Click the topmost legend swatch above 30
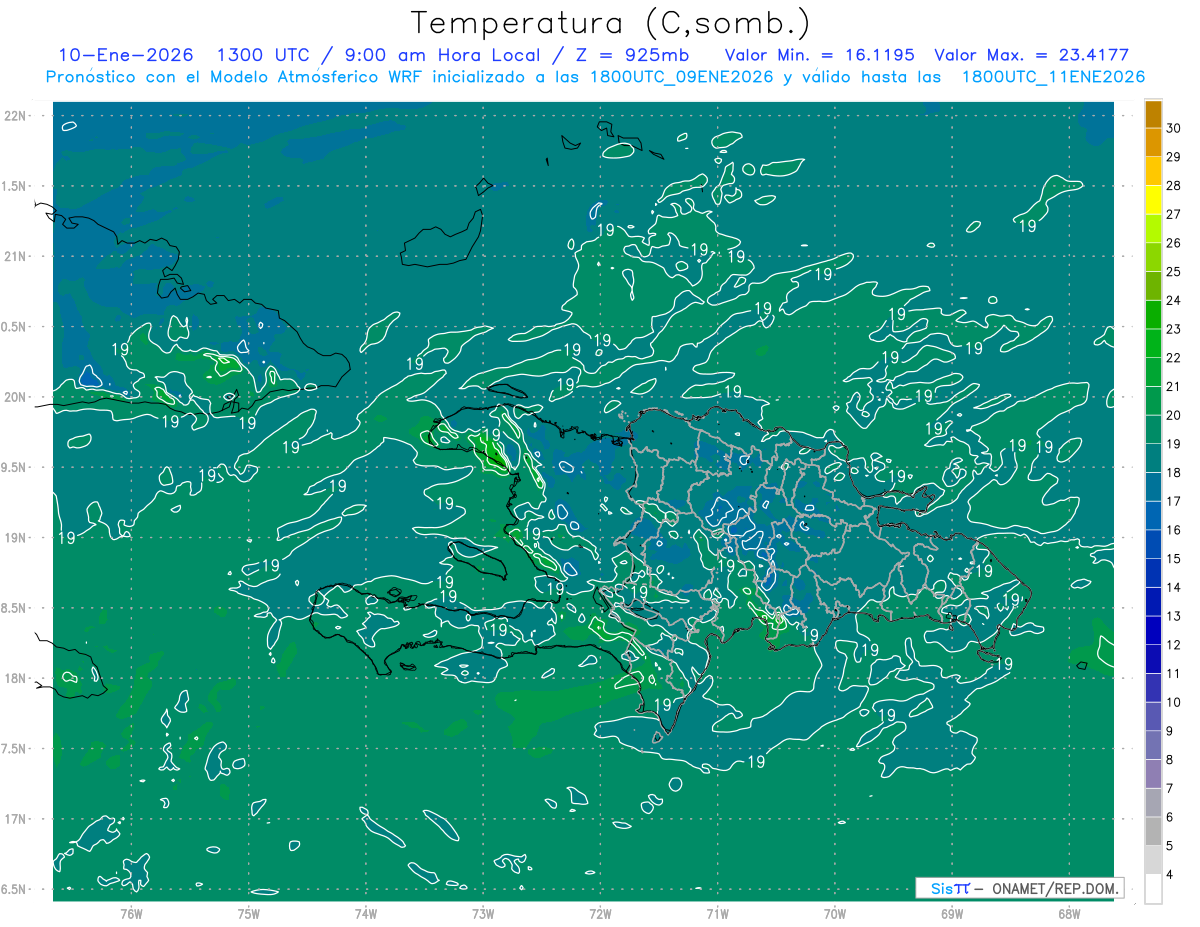Screen dimensions: 1200x927 pos(1153,115)
